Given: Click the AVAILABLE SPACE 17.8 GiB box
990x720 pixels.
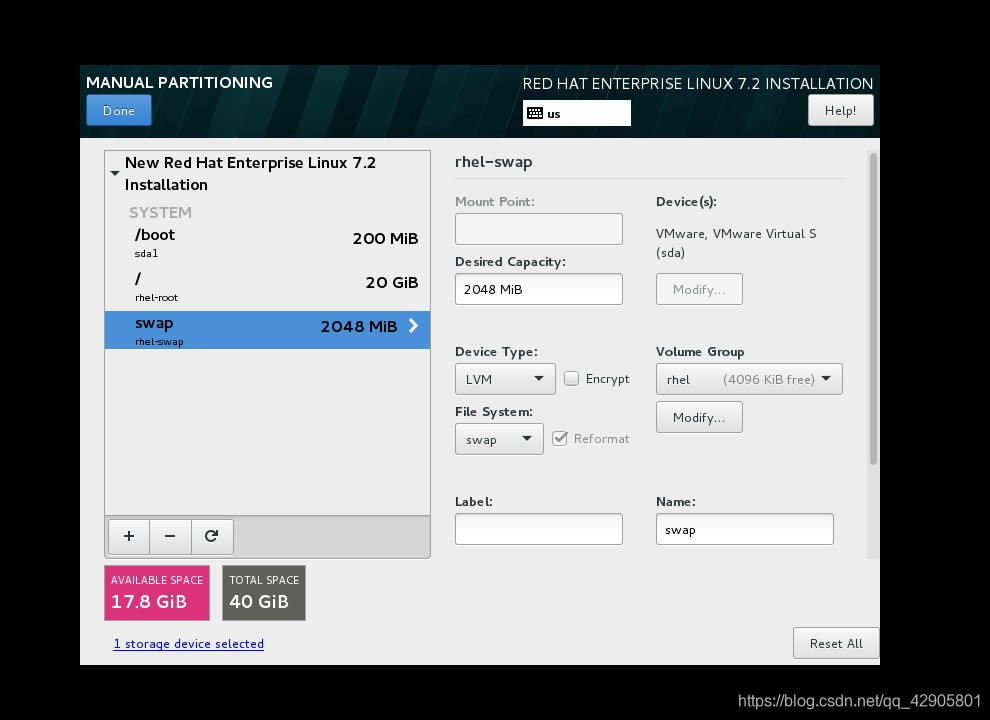Looking at the screenshot, I should (157, 592).
